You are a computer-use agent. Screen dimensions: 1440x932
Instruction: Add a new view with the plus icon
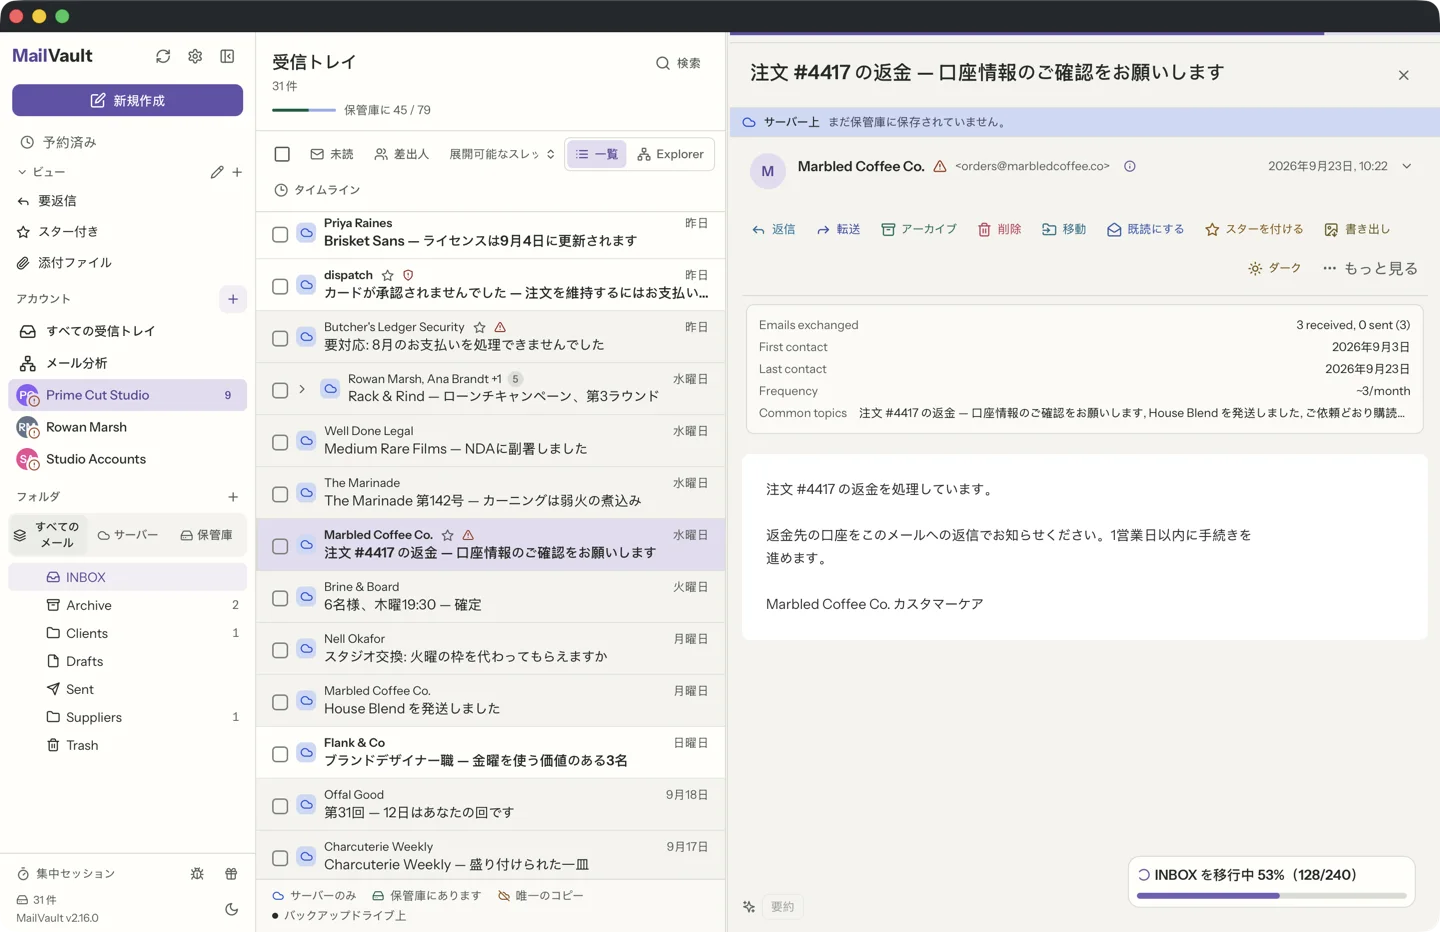coord(237,172)
